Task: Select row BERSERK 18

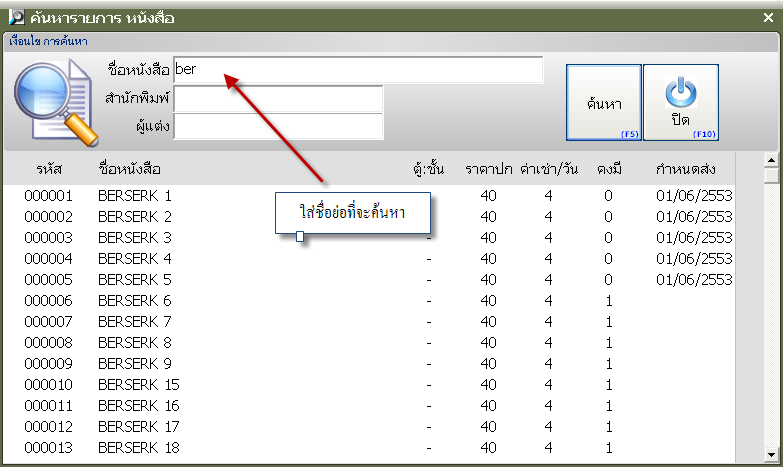Action: tap(369, 448)
